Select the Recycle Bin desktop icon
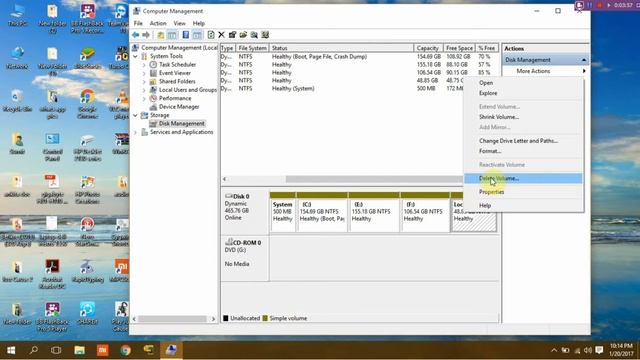The image size is (640, 360). [17, 101]
